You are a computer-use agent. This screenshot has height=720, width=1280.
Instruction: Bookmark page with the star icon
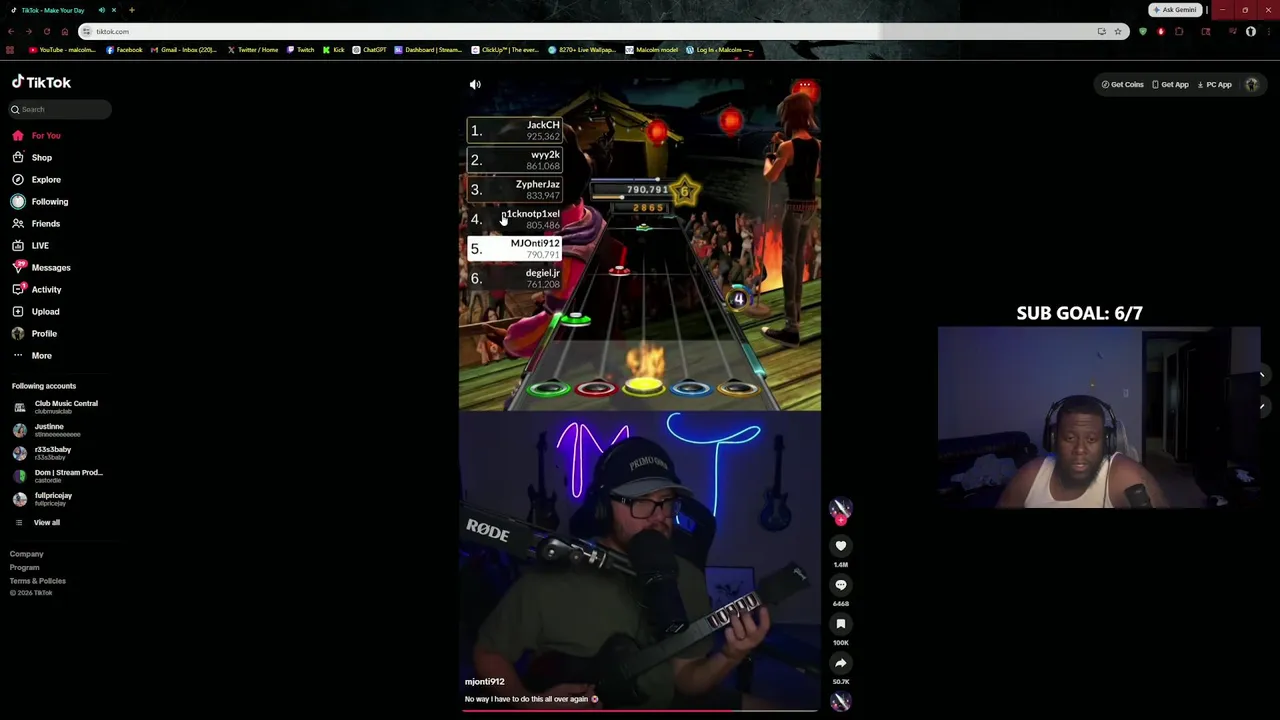[x=1118, y=31]
